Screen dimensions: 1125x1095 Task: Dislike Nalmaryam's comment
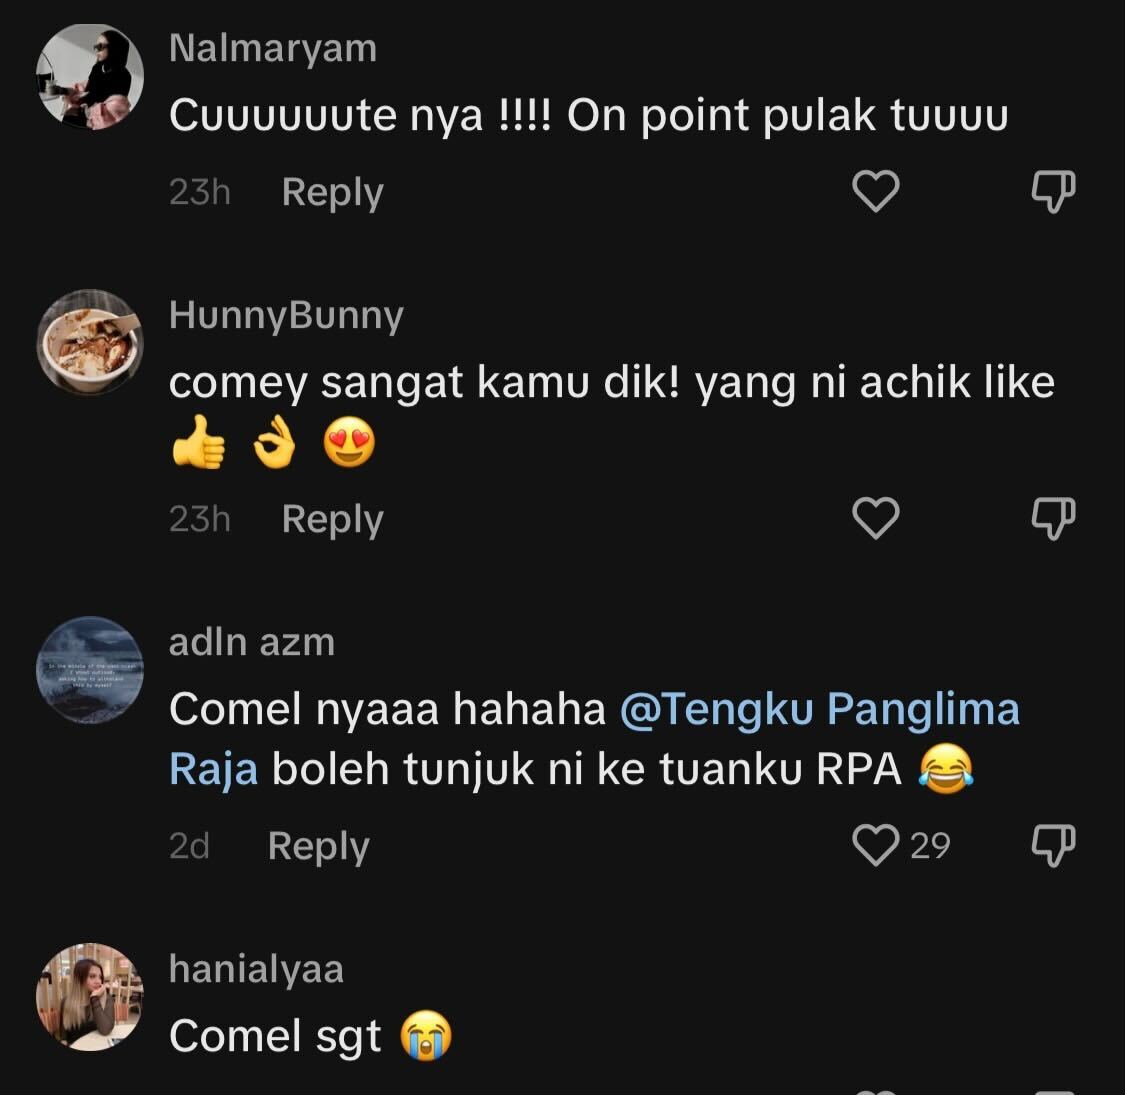coord(1053,191)
